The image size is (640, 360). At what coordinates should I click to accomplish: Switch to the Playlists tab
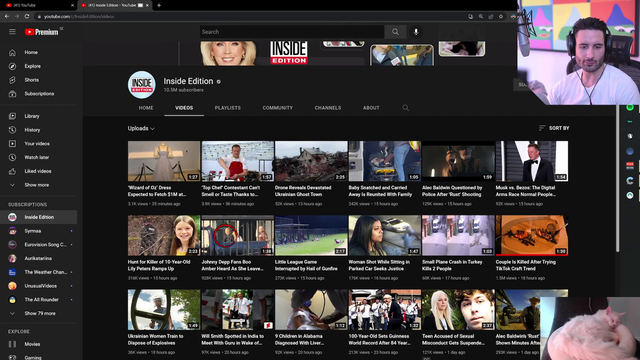[228, 108]
